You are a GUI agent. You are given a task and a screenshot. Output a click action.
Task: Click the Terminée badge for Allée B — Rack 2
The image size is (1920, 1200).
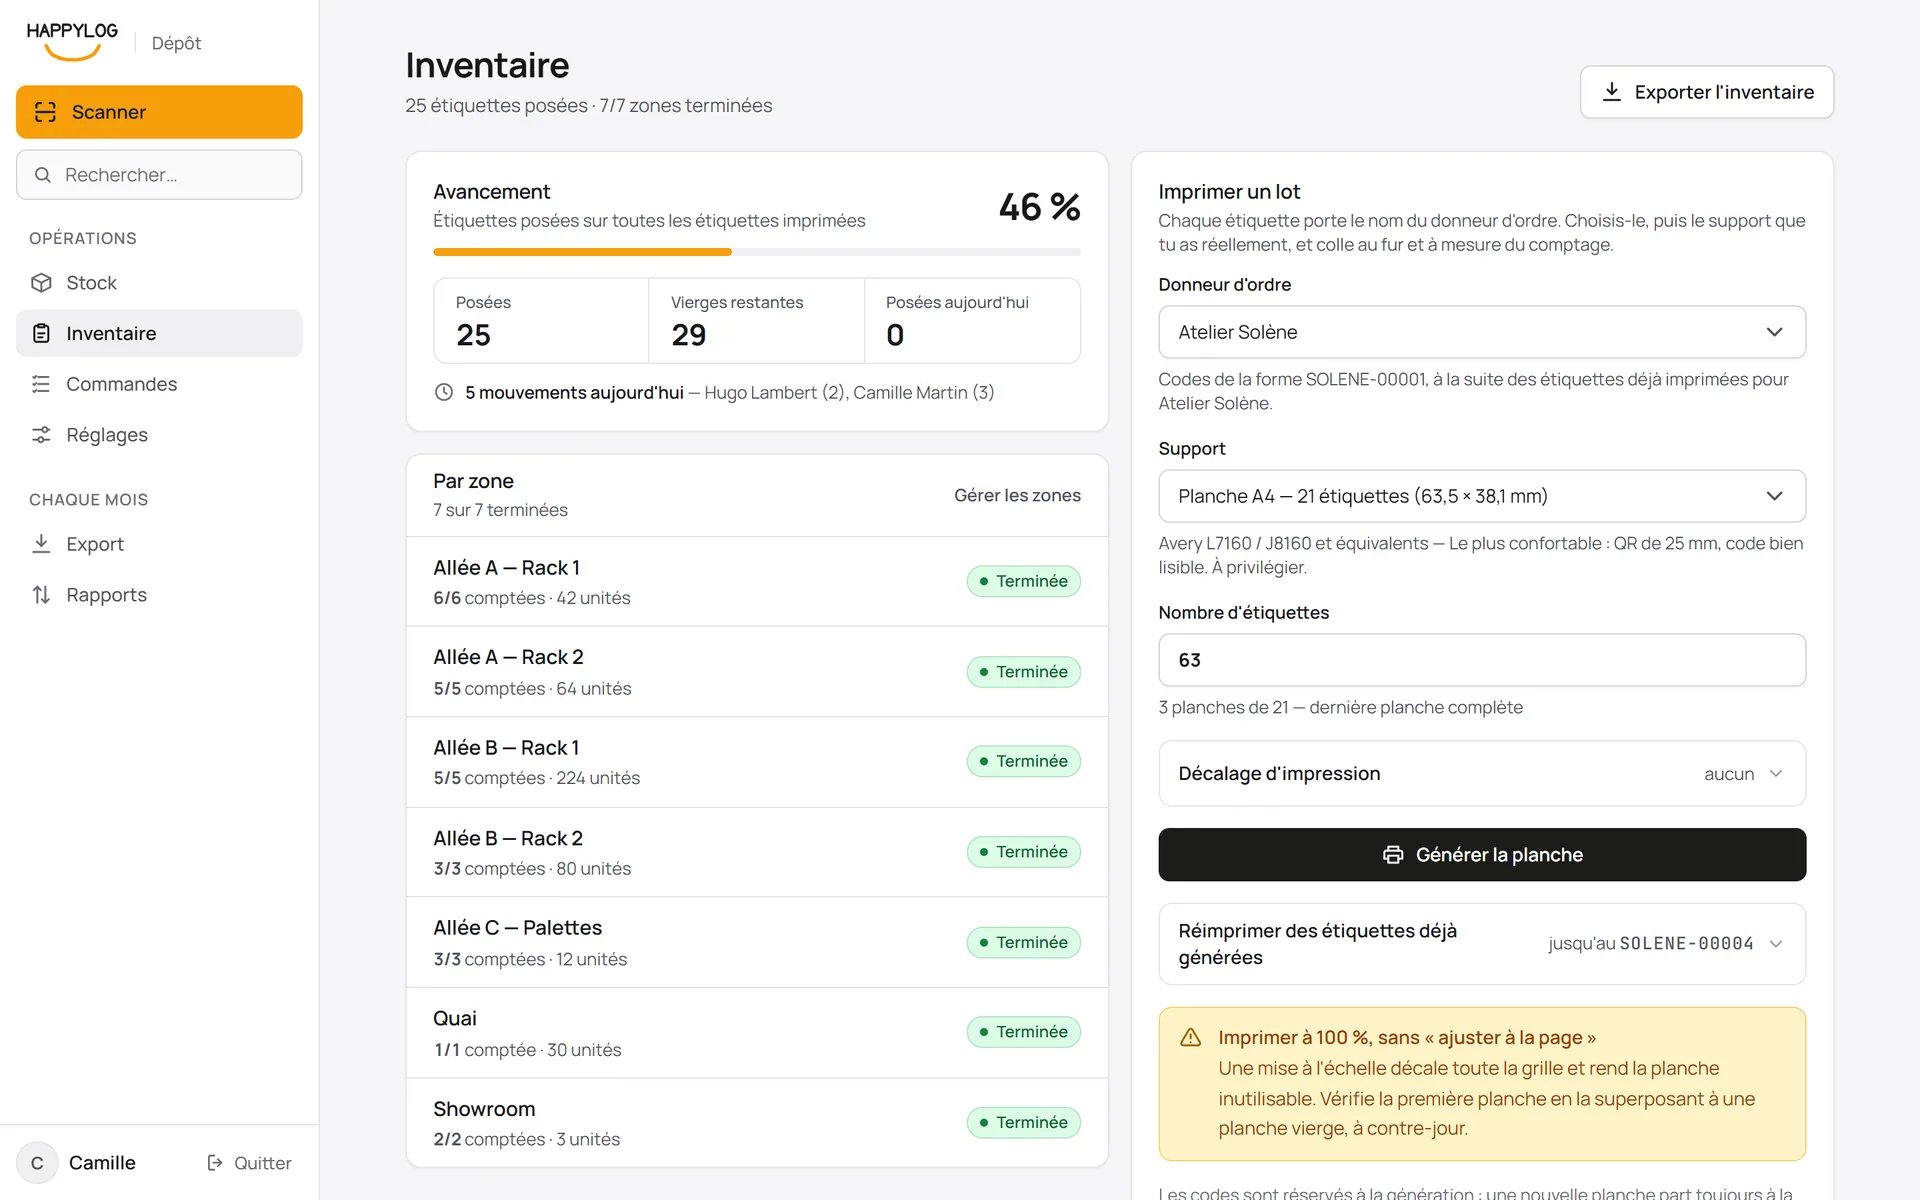(1023, 852)
